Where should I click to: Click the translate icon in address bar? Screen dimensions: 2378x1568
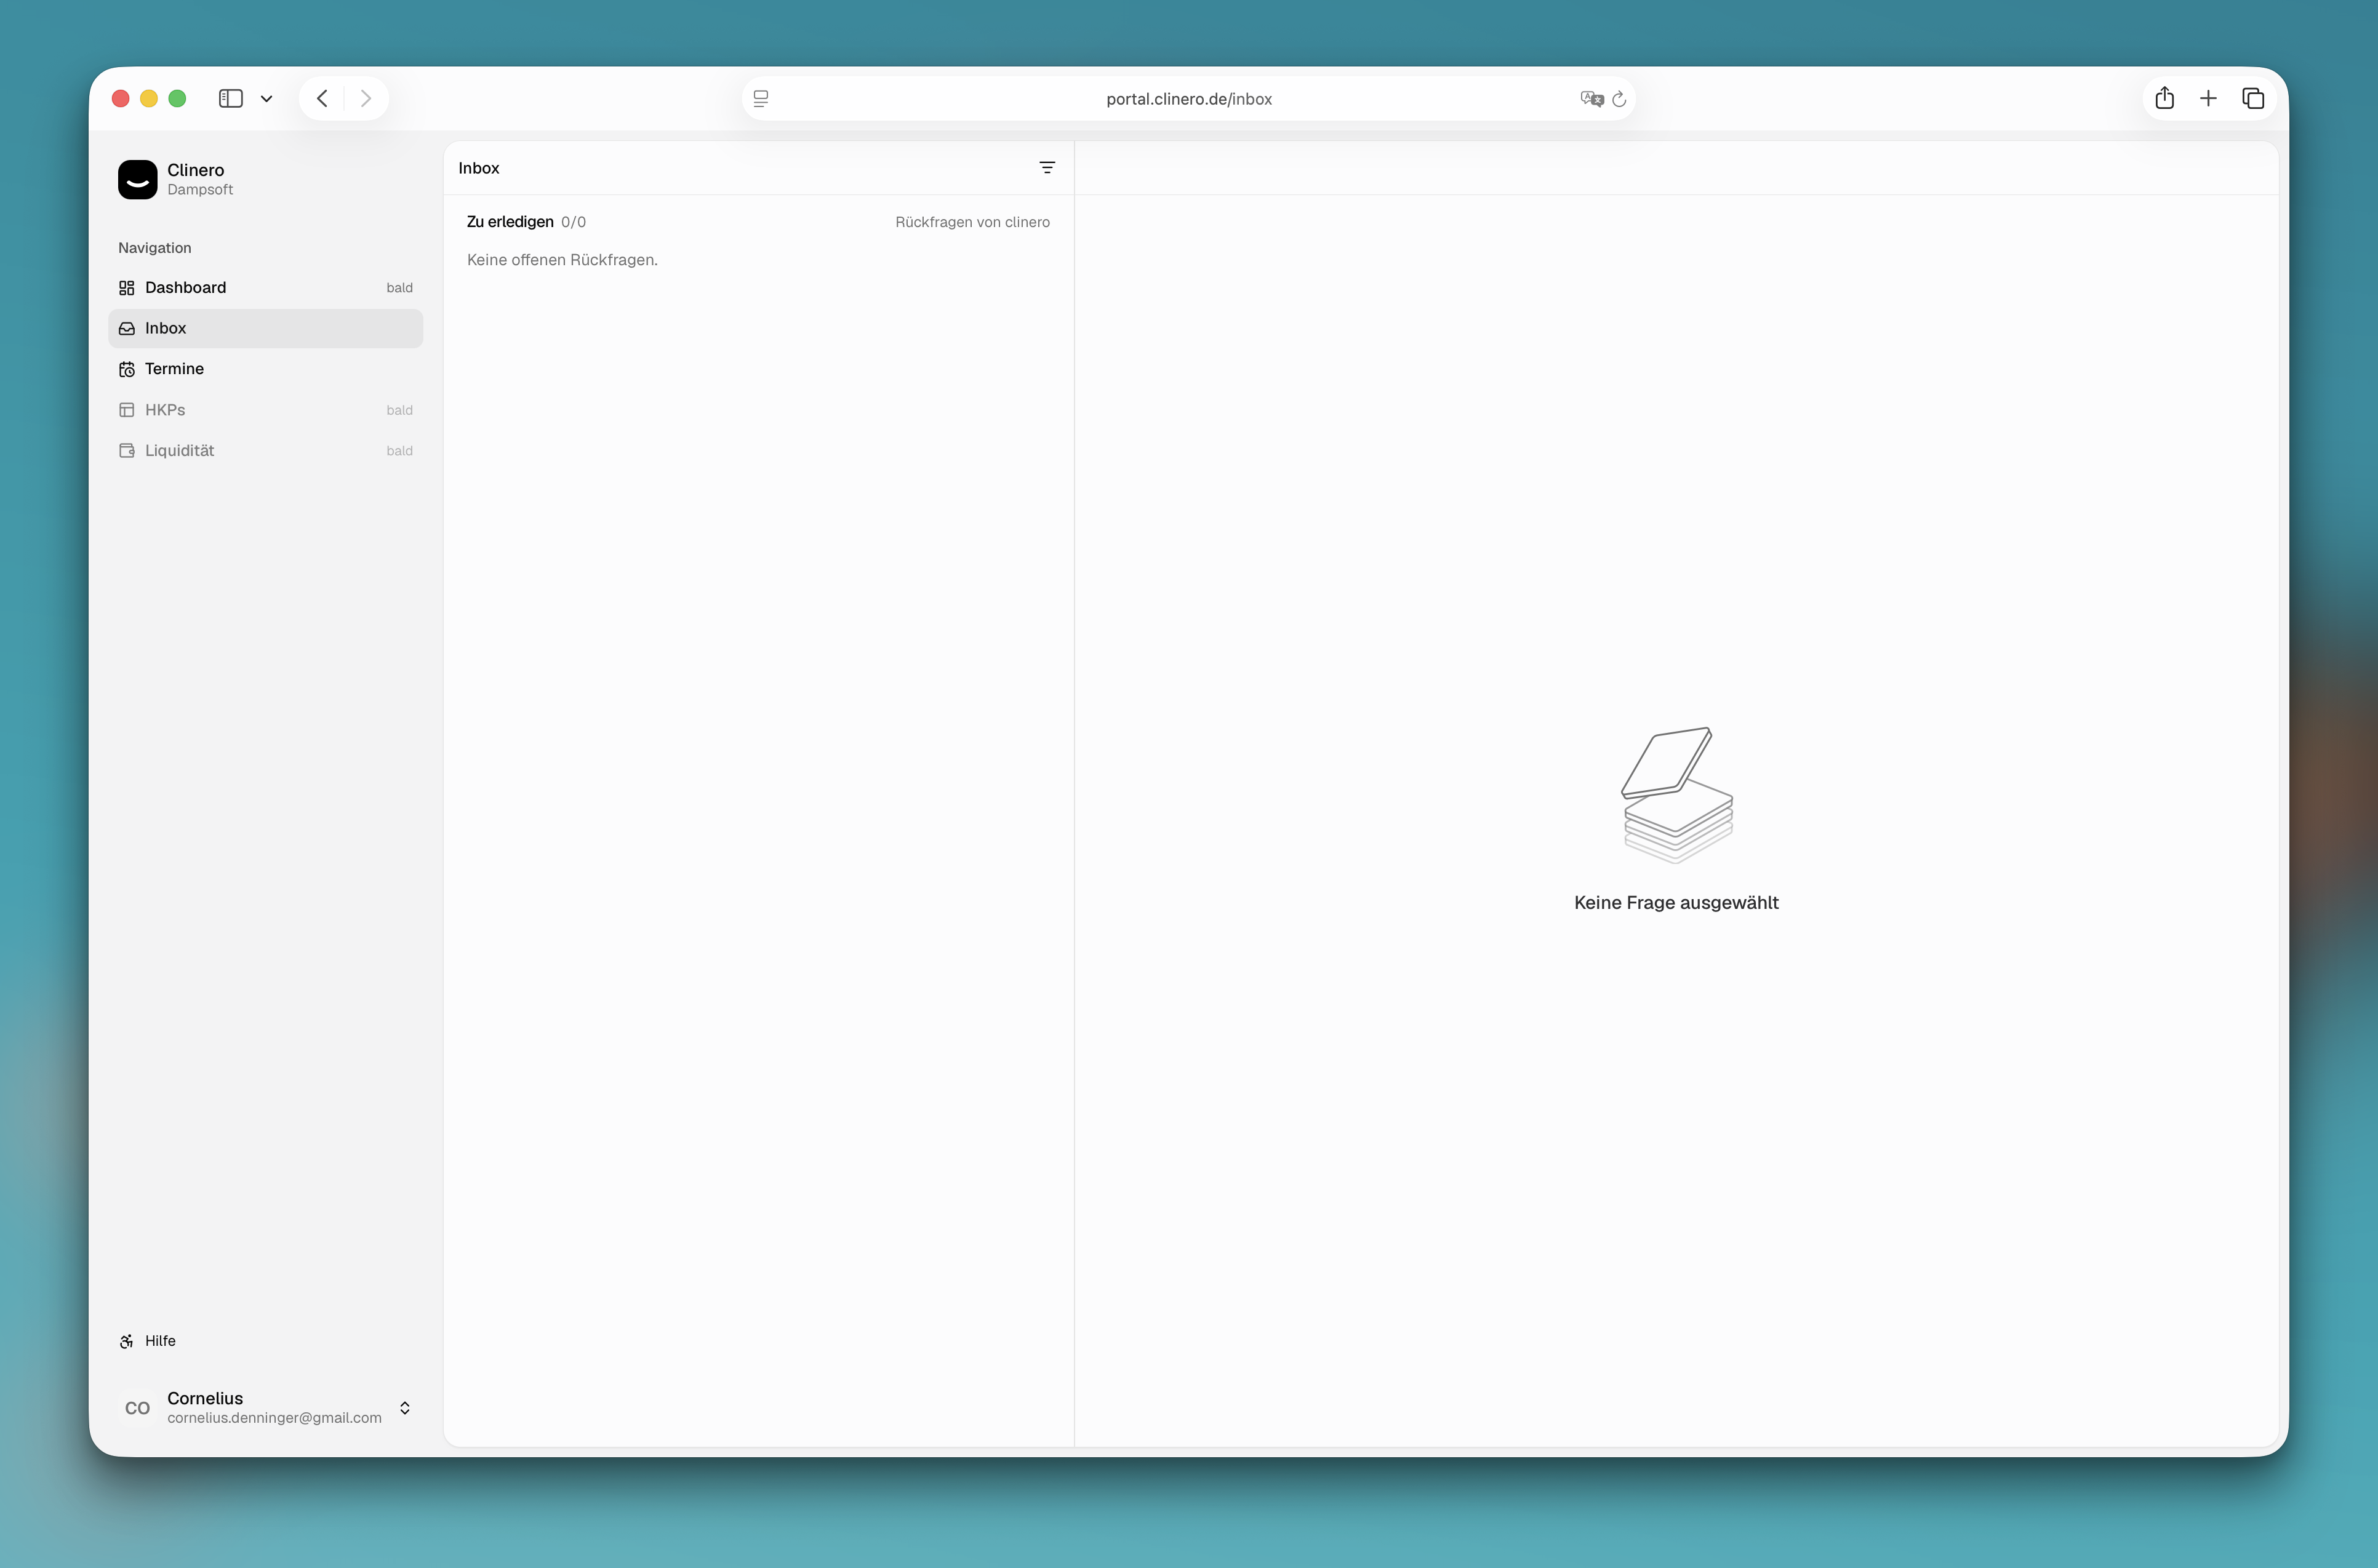(1592, 98)
